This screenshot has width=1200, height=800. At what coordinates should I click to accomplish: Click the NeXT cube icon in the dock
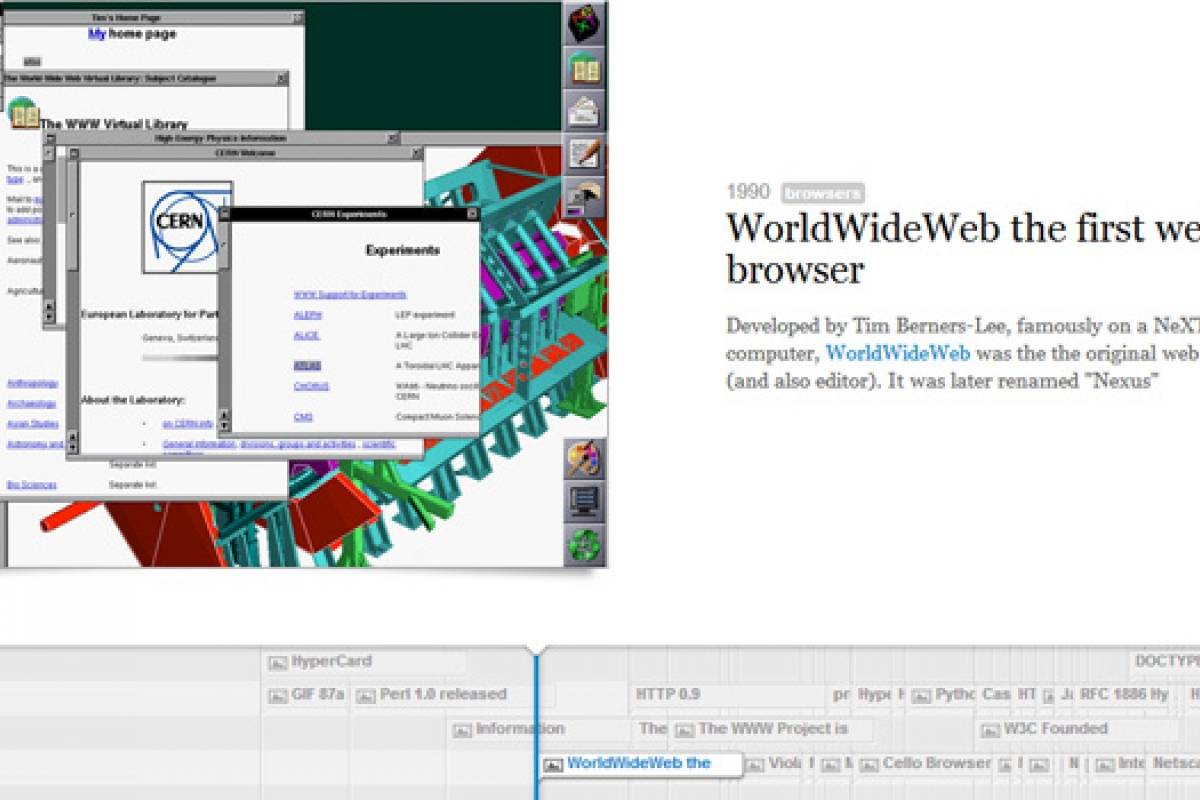pyautogui.click(x=584, y=23)
